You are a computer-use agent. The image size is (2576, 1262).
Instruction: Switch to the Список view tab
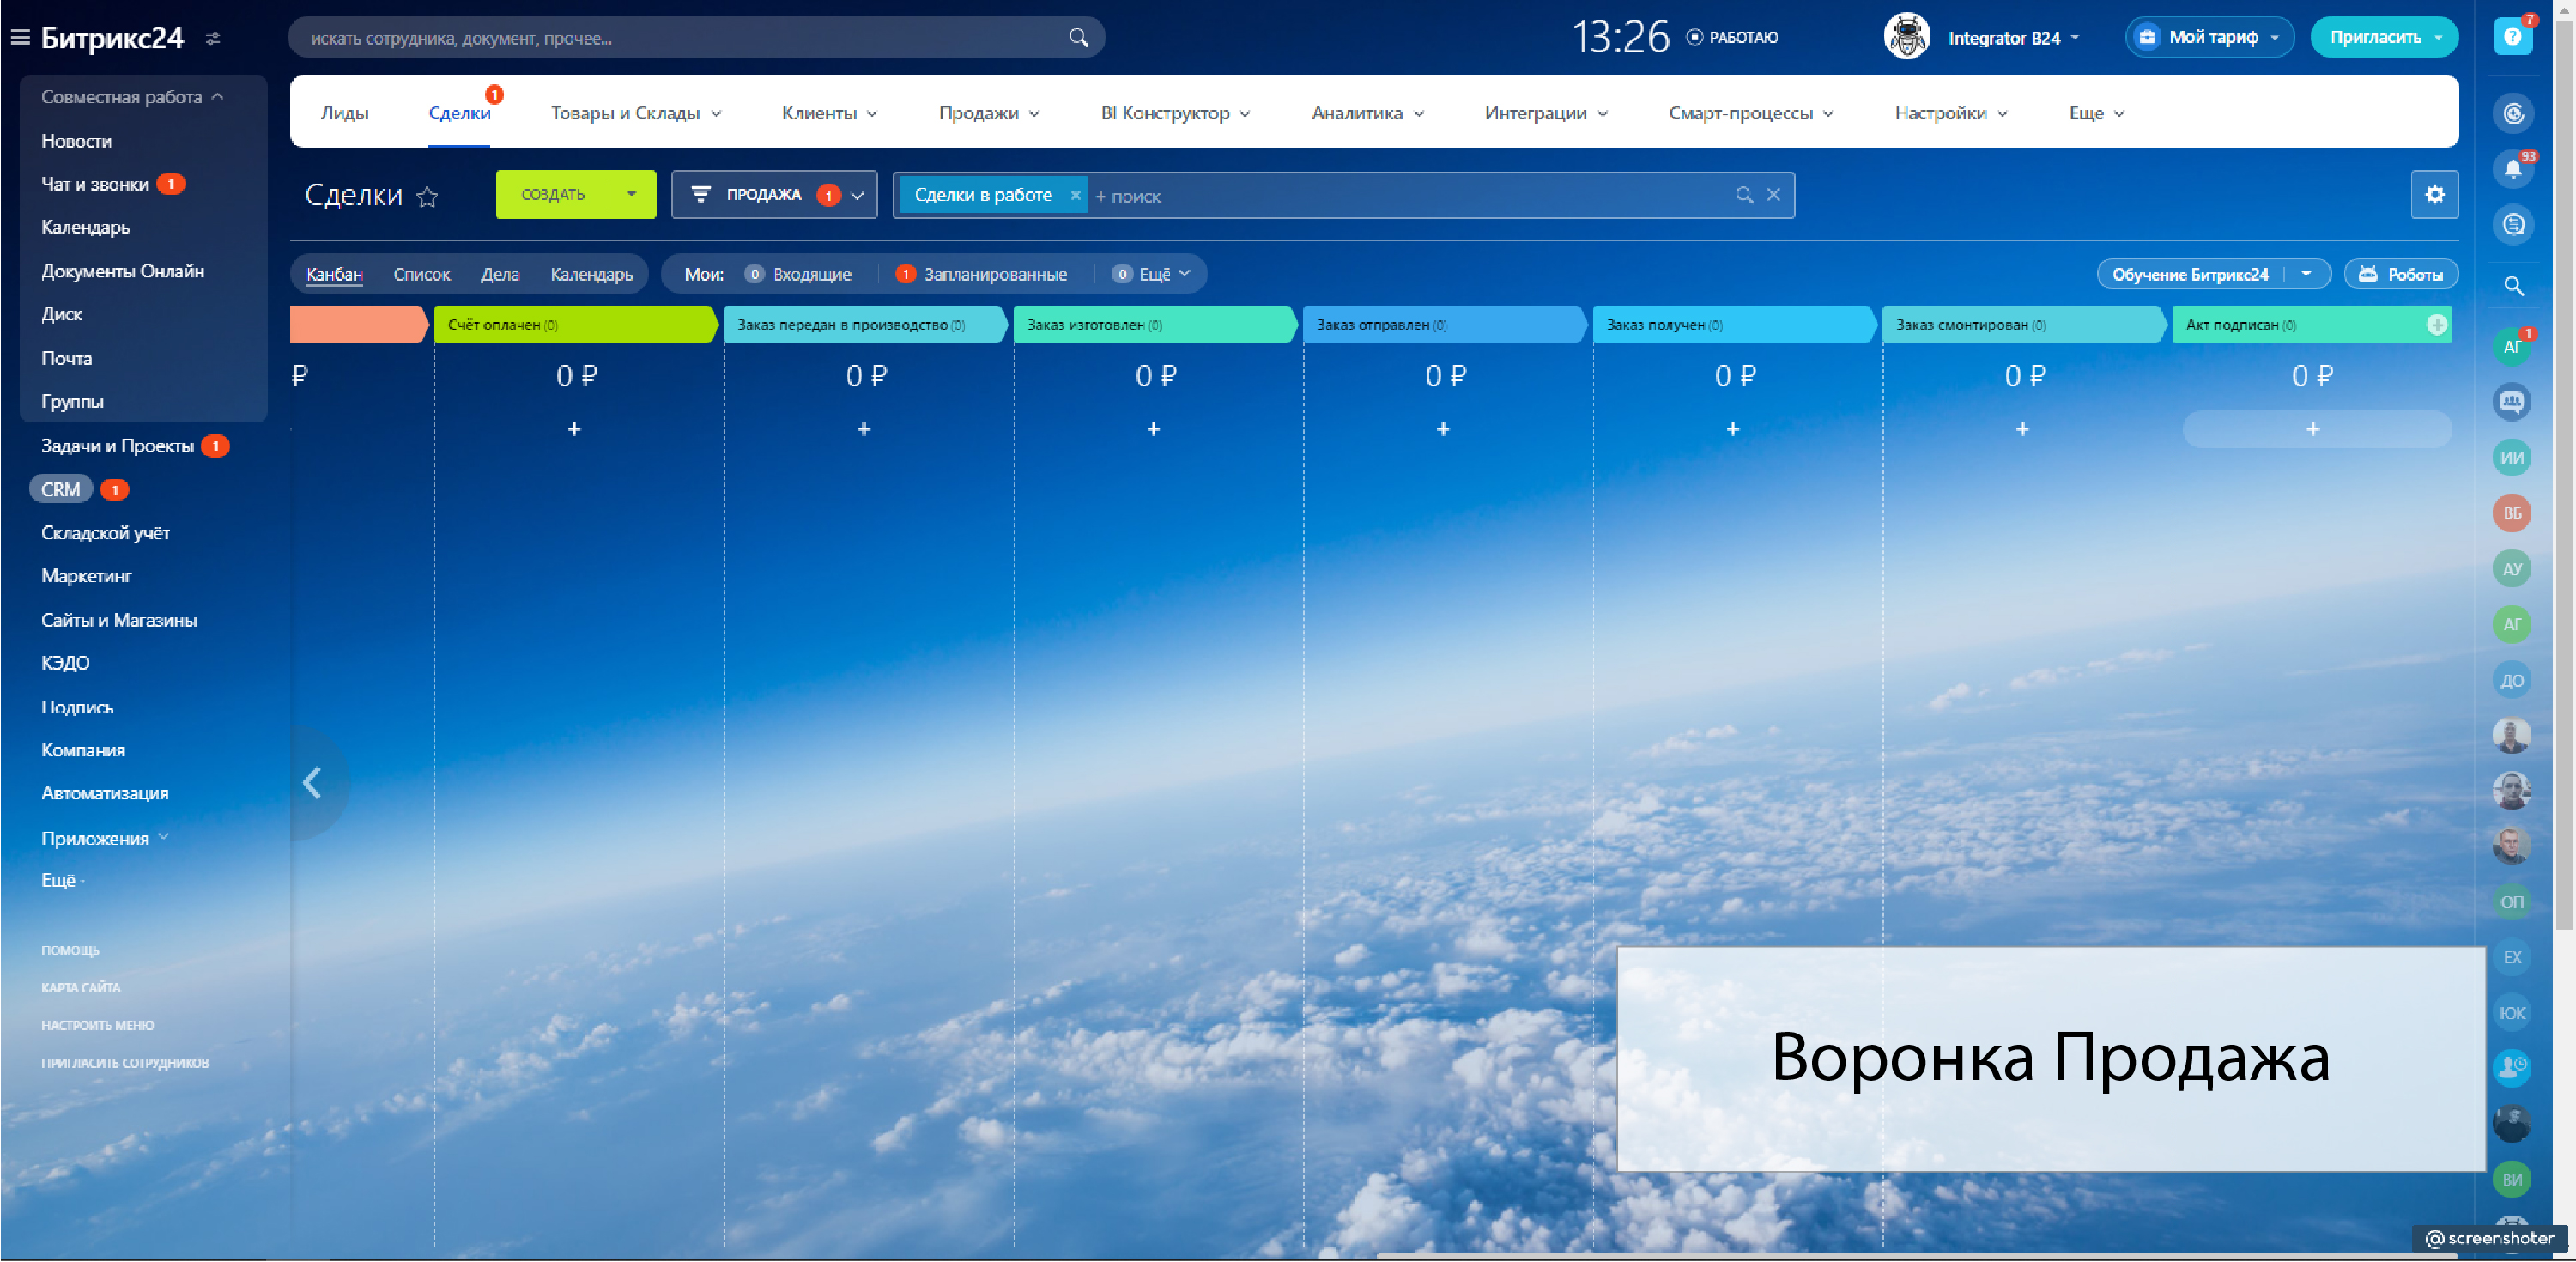(x=421, y=275)
